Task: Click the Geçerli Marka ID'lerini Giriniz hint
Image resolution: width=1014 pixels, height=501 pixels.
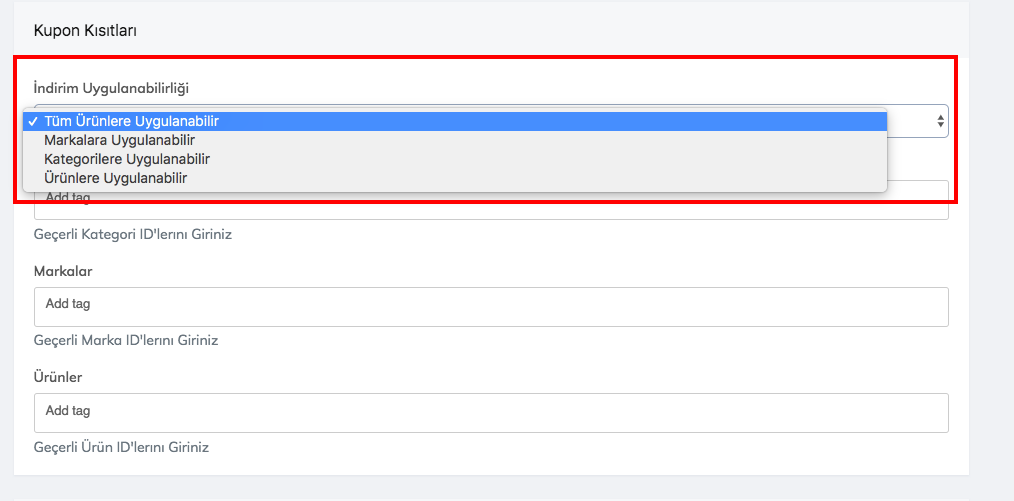Action: pos(126,340)
